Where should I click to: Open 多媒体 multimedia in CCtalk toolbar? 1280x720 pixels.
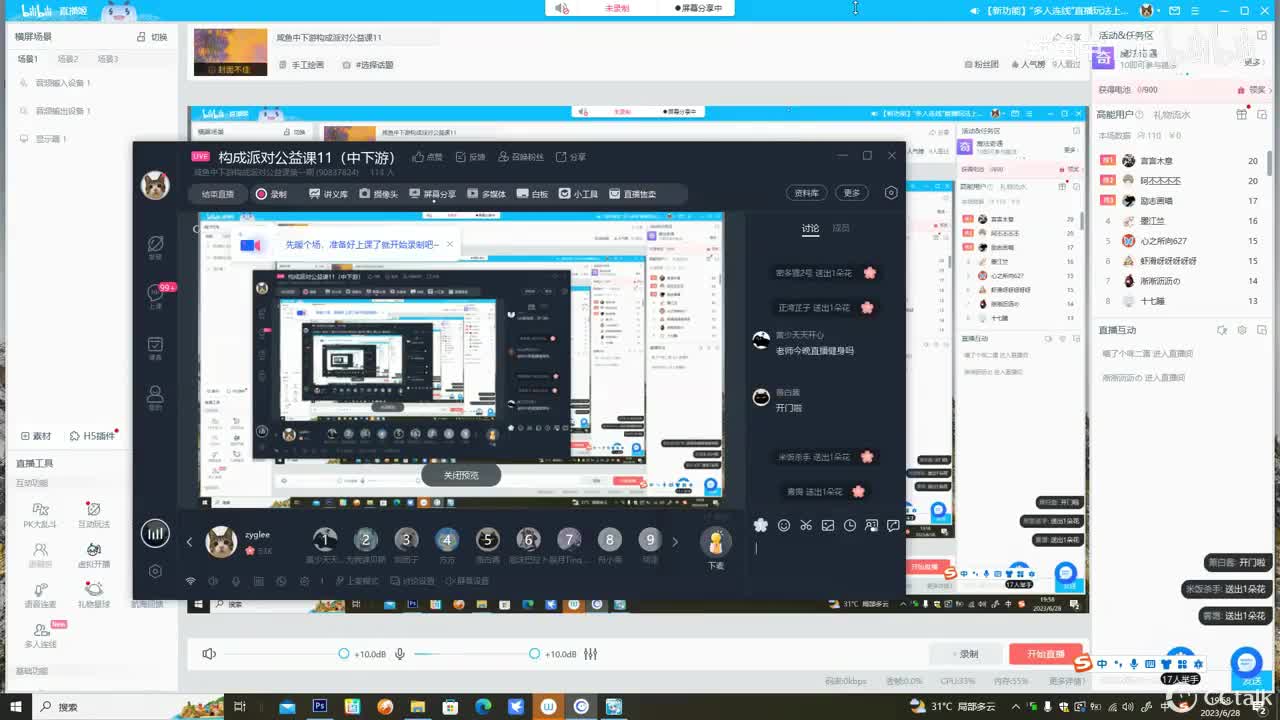coord(487,194)
